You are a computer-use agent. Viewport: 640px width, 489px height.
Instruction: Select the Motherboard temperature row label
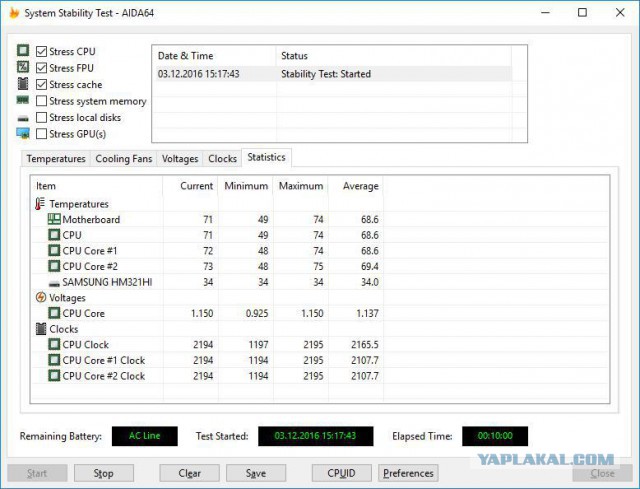(x=91, y=220)
